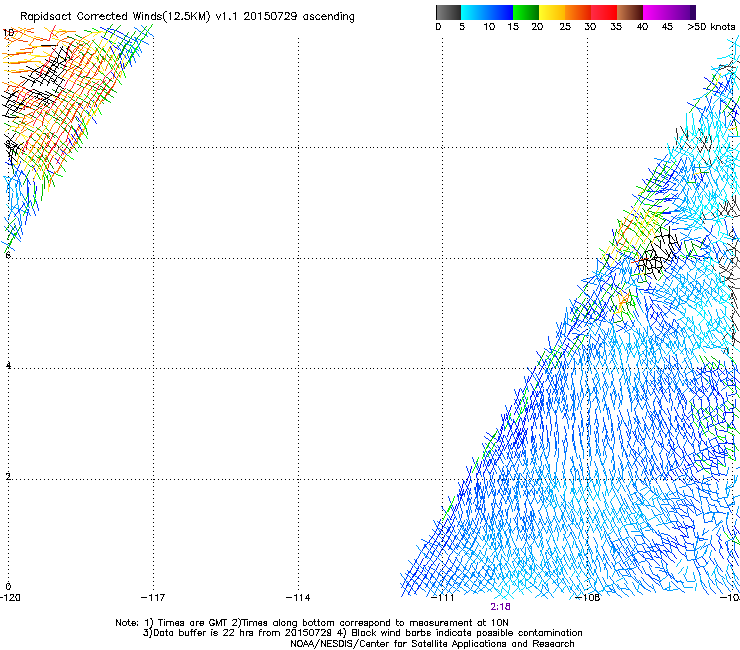Click the -117 longitude axis label
740x650 pixels.
pyautogui.click(x=153, y=598)
